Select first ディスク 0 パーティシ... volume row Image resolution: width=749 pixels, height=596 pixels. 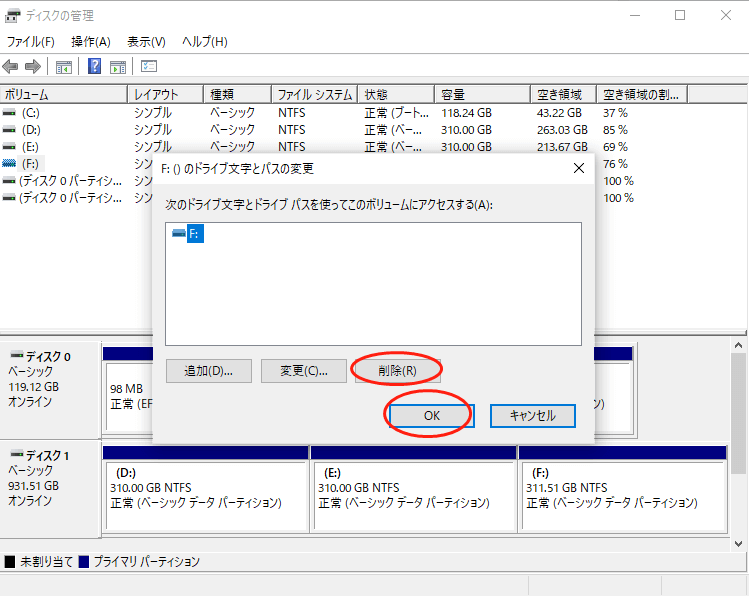[x=70, y=181]
